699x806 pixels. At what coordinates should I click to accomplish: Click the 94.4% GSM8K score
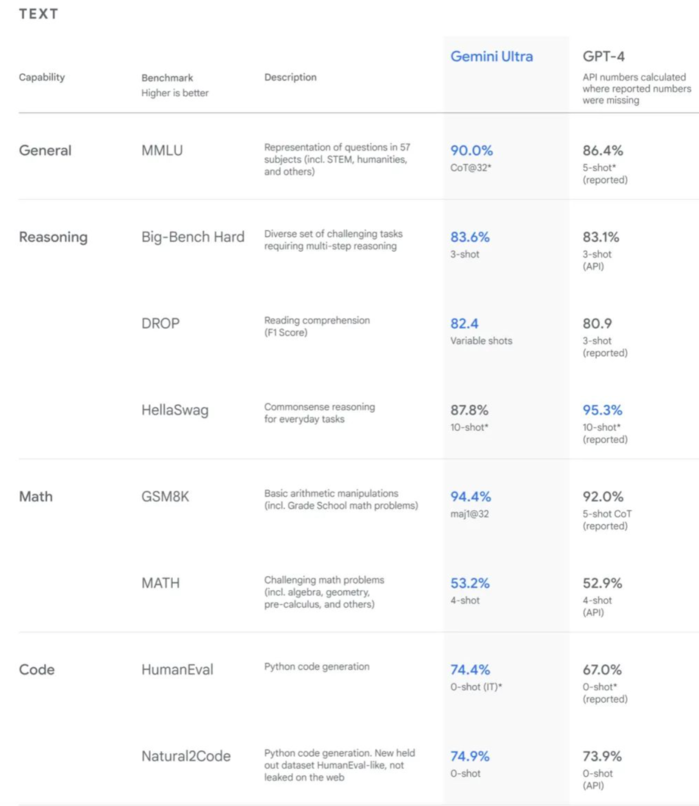pyautogui.click(x=474, y=496)
